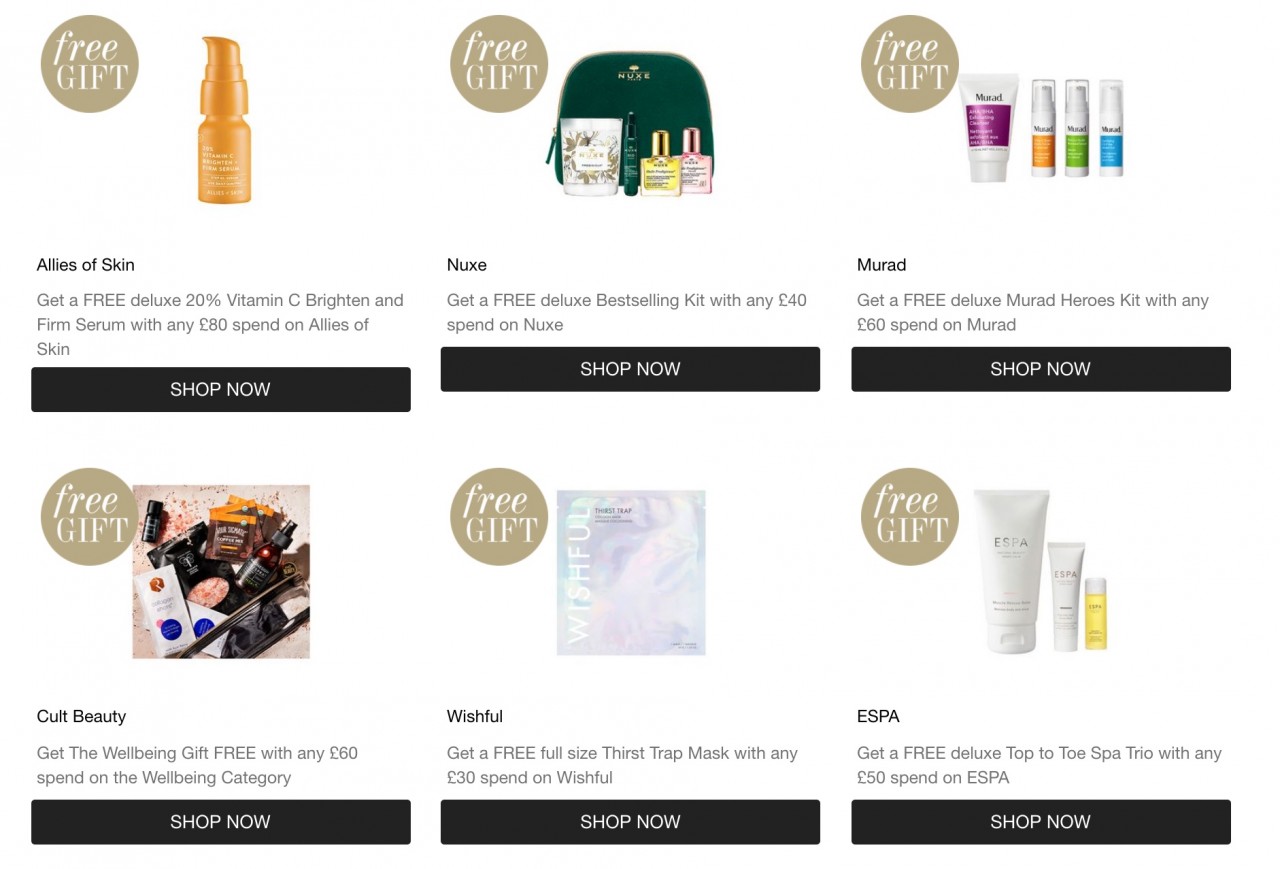Open the ESPA Spa Trio product image
The width and height of the screenshot is (1280, 869).
1041,572
